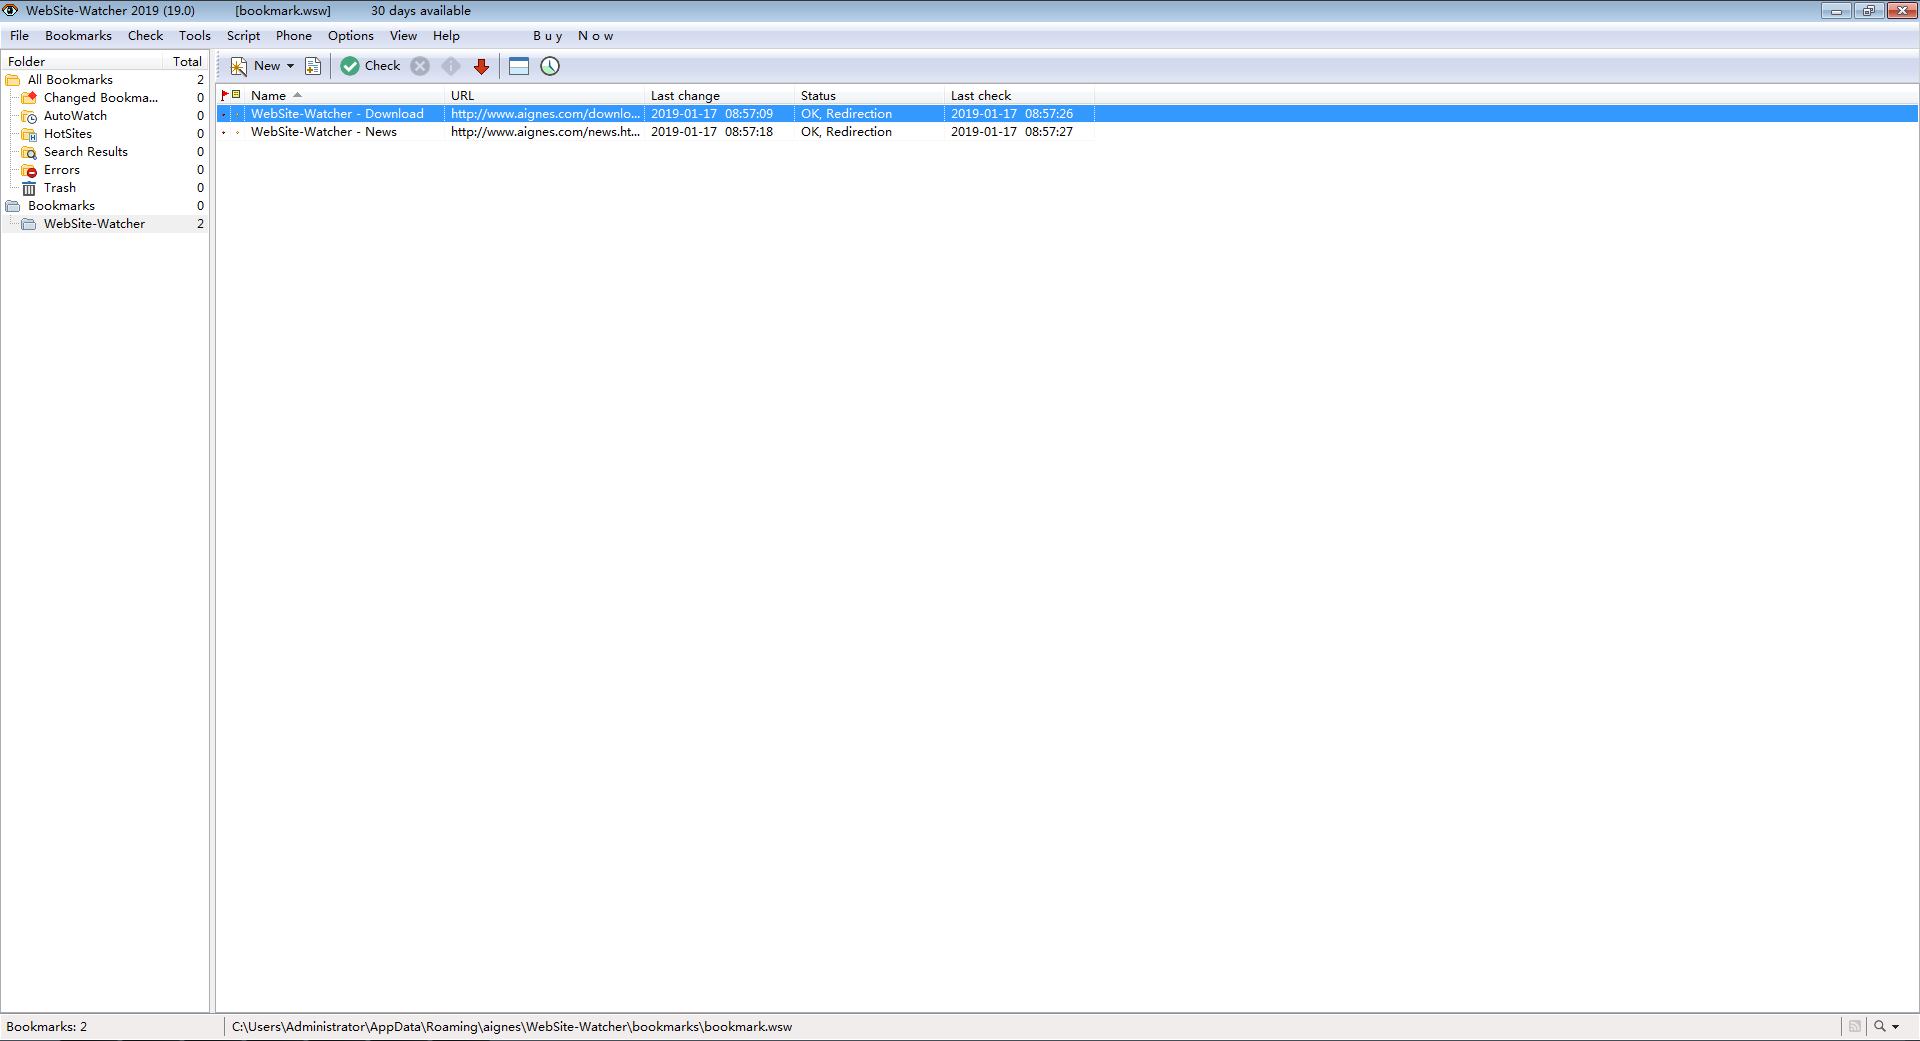Click the magnifier search icon in status bar

click(x=1879, y=1026)
